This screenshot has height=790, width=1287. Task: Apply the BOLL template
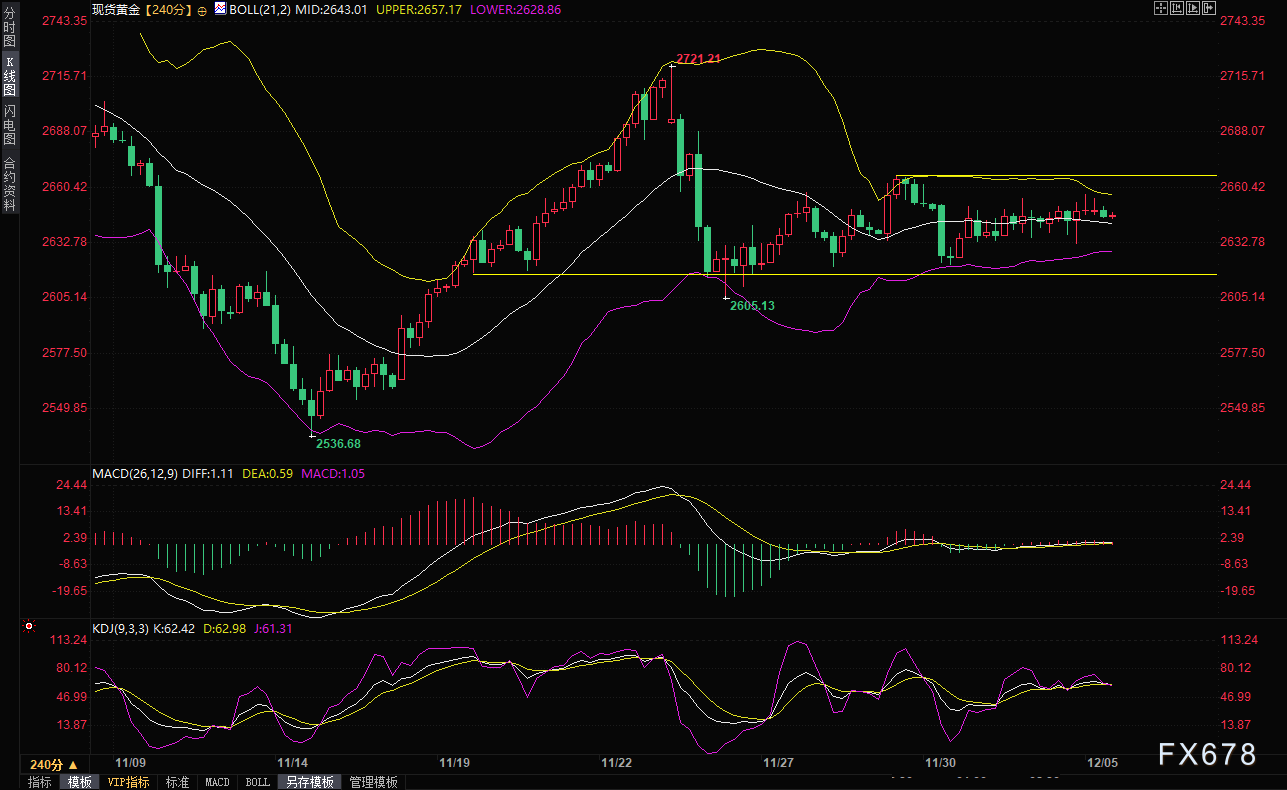(x=257, y=782)
